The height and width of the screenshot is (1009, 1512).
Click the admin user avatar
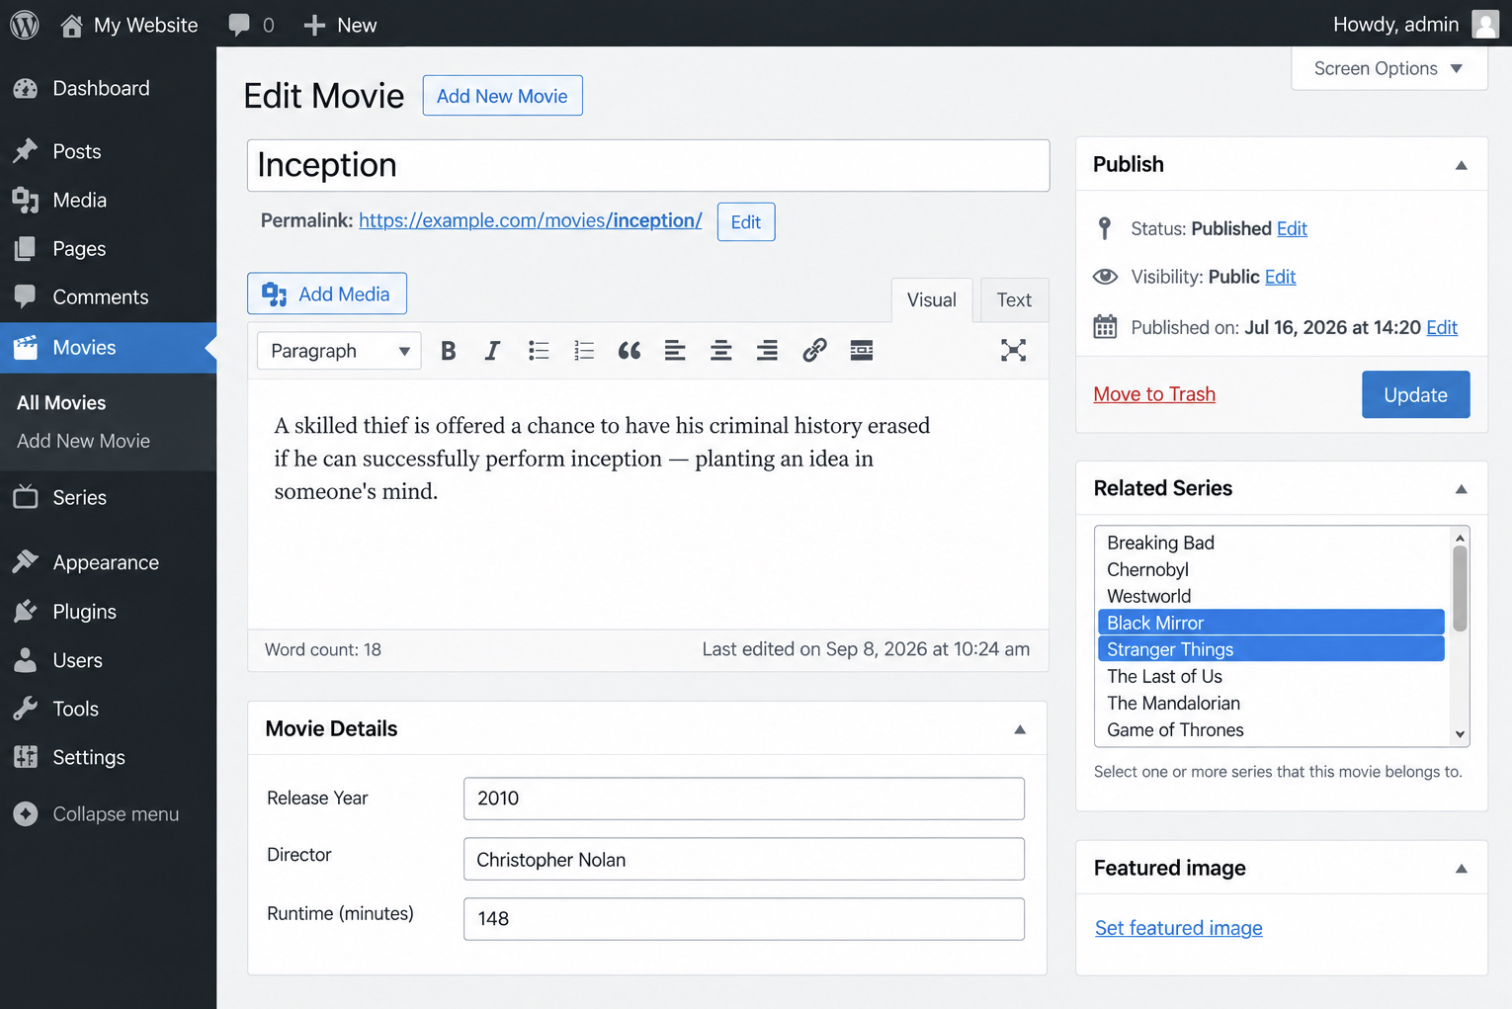point(1485,24)
